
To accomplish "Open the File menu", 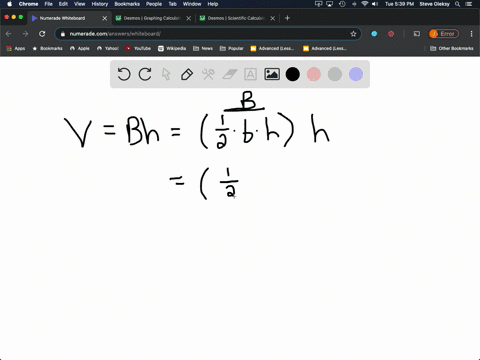I will 49,4.
